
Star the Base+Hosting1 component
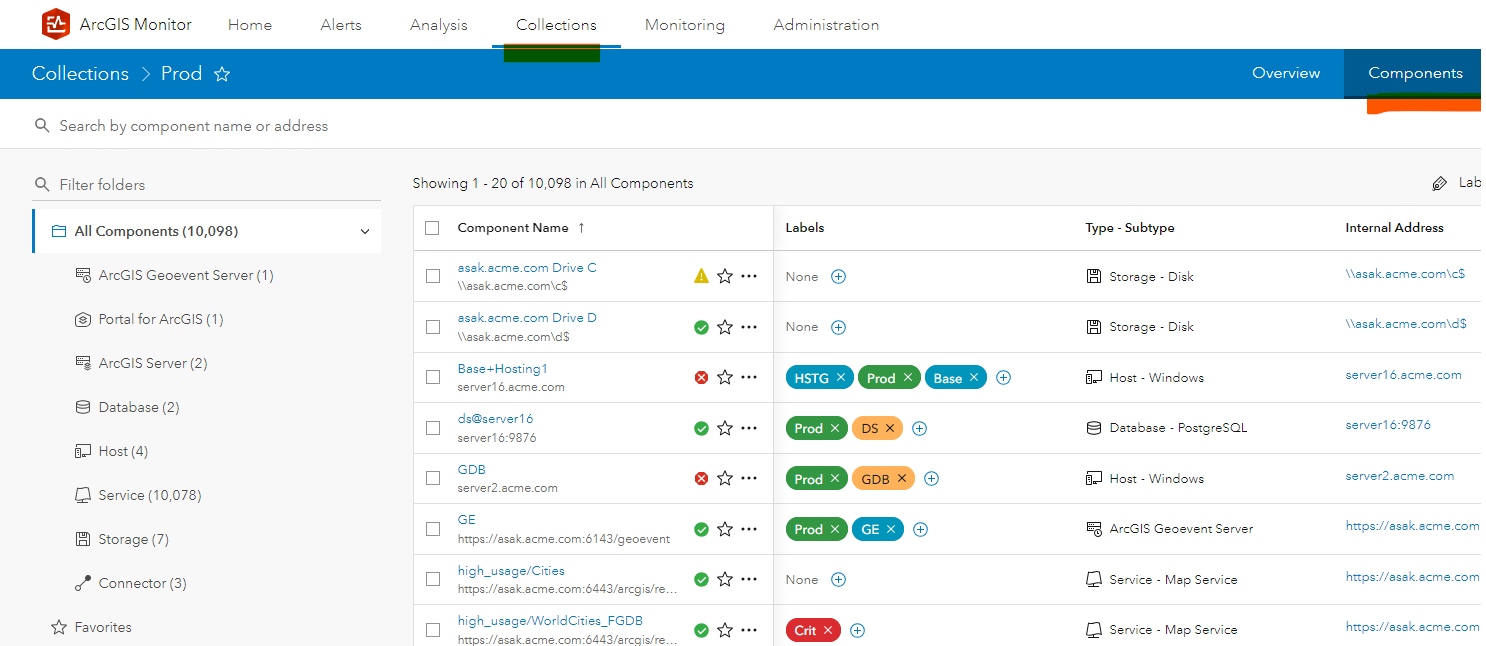click(725, 377)
